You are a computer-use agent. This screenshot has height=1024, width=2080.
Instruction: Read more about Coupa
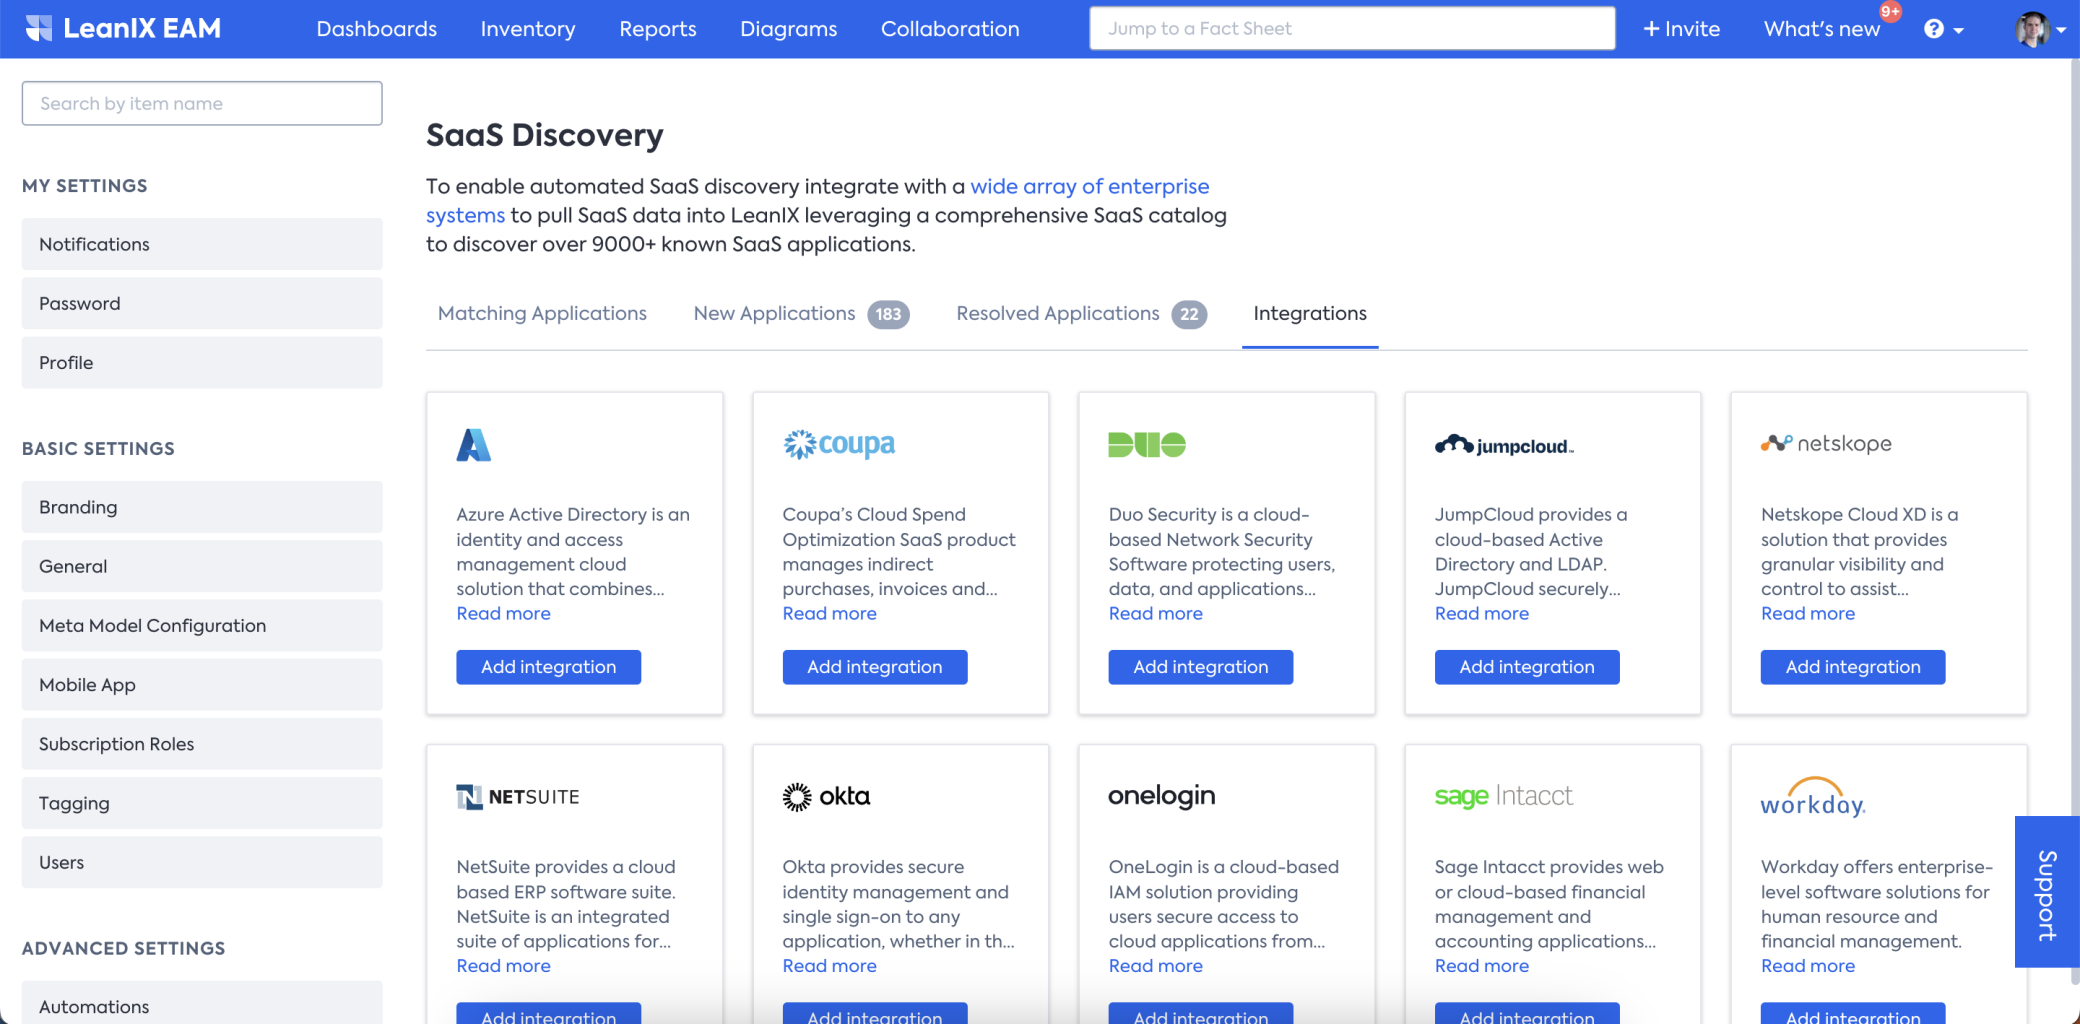(x=829, y=613)
